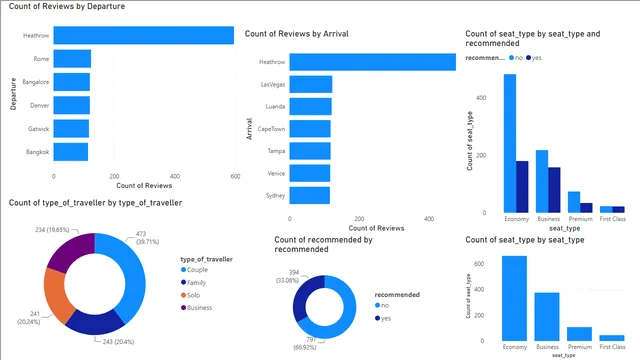Click 'yes' legend dot in clustered seat chart
The width and height of the screenshot is (640, 360).
(x=529, y=58)
